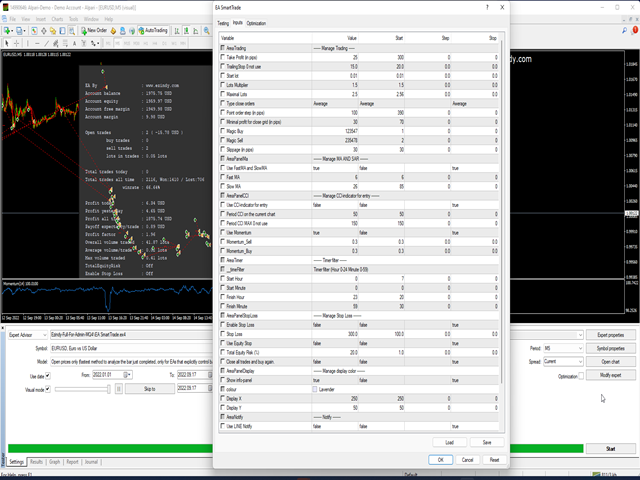
Task: Click the Load button
Action: (x=449, y=442)
